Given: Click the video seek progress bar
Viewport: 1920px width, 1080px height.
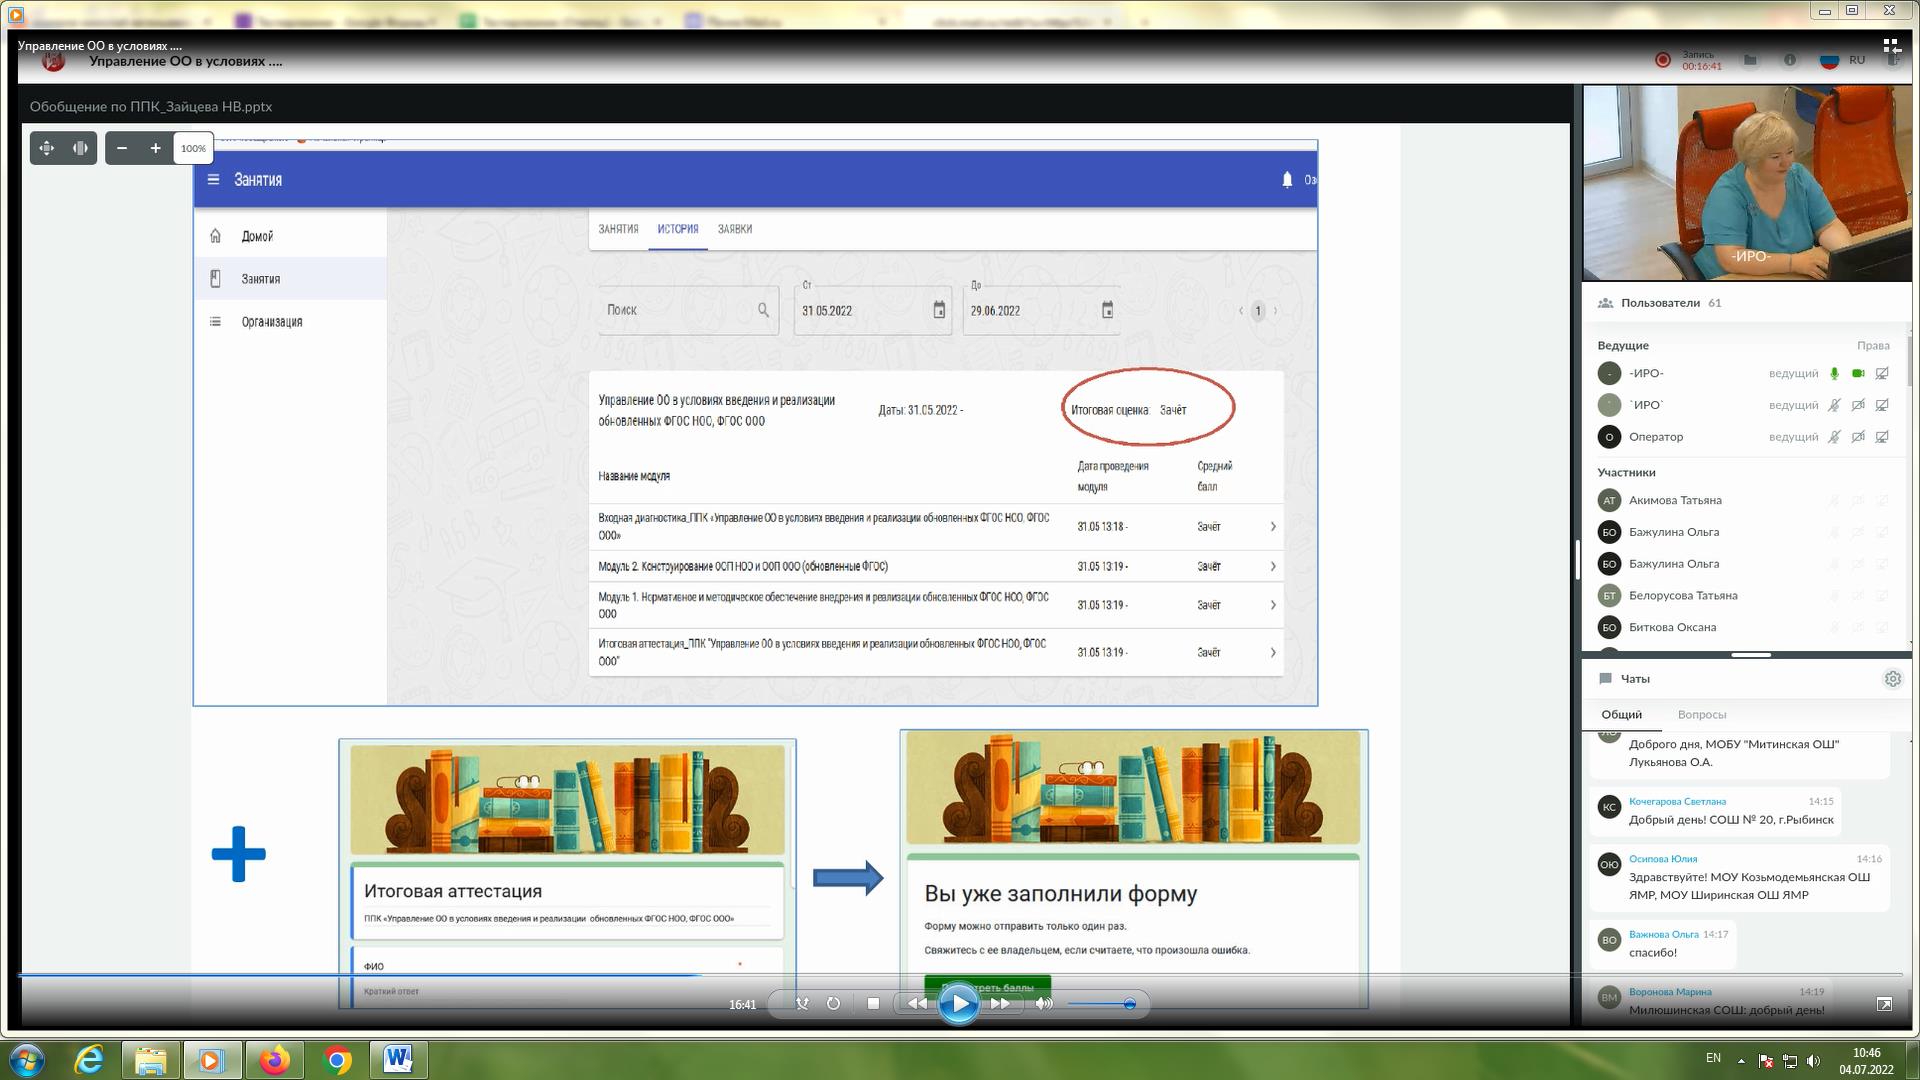Looking at the screenshot, I should pos(960,974).
